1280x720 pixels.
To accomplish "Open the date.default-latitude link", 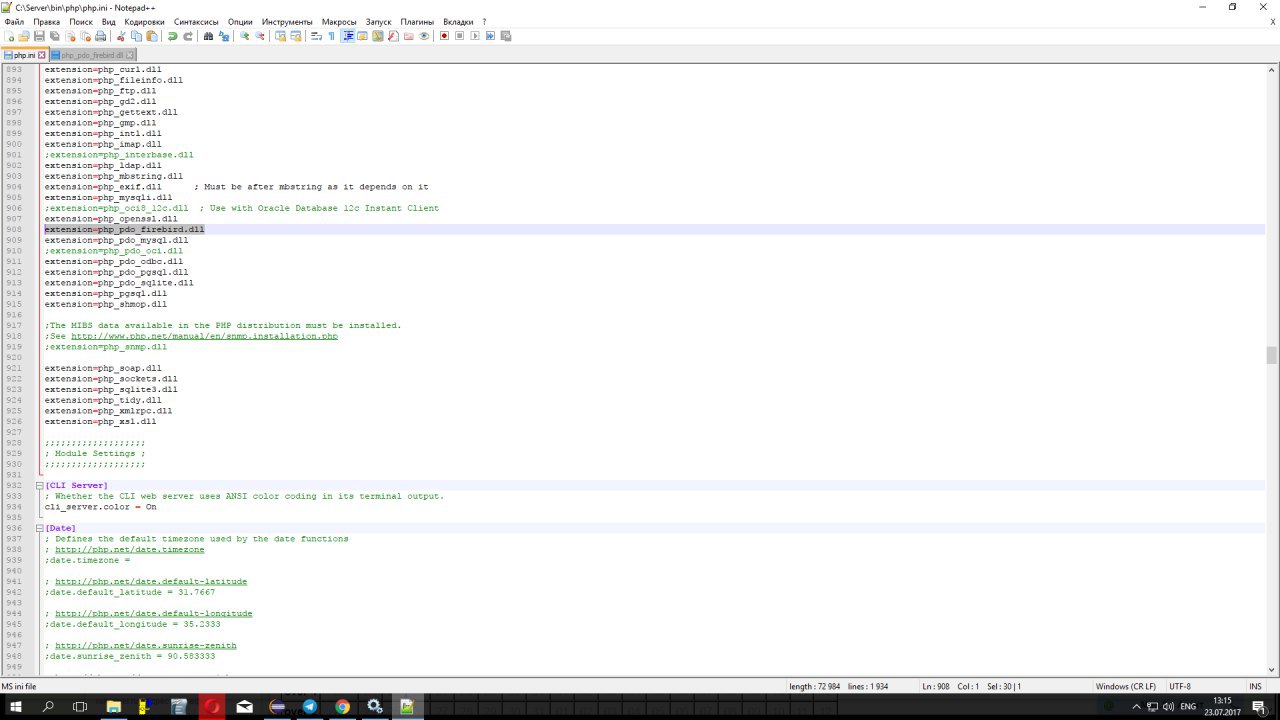I will click(x=151, y=581).
